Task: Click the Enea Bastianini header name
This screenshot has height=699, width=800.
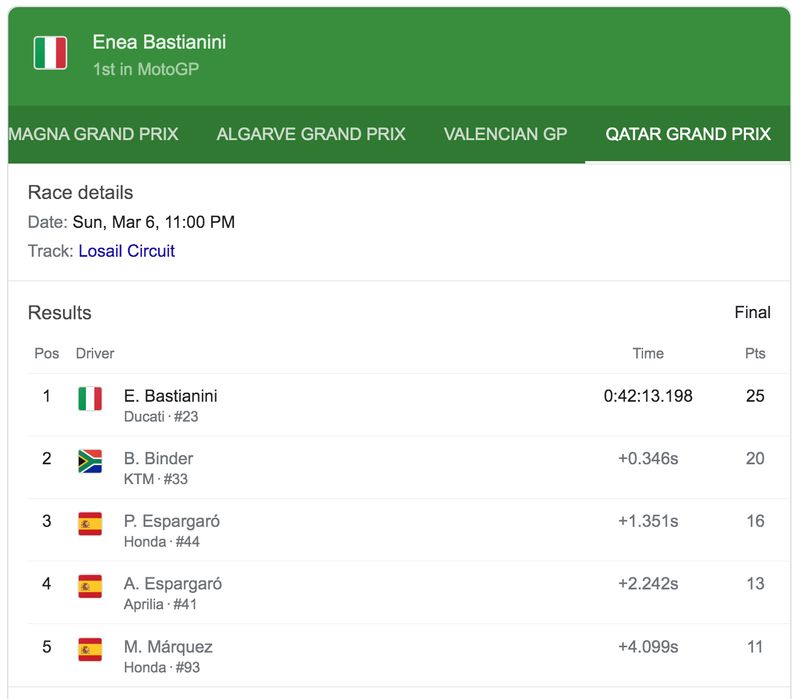Action: click(x=159, y=42)
